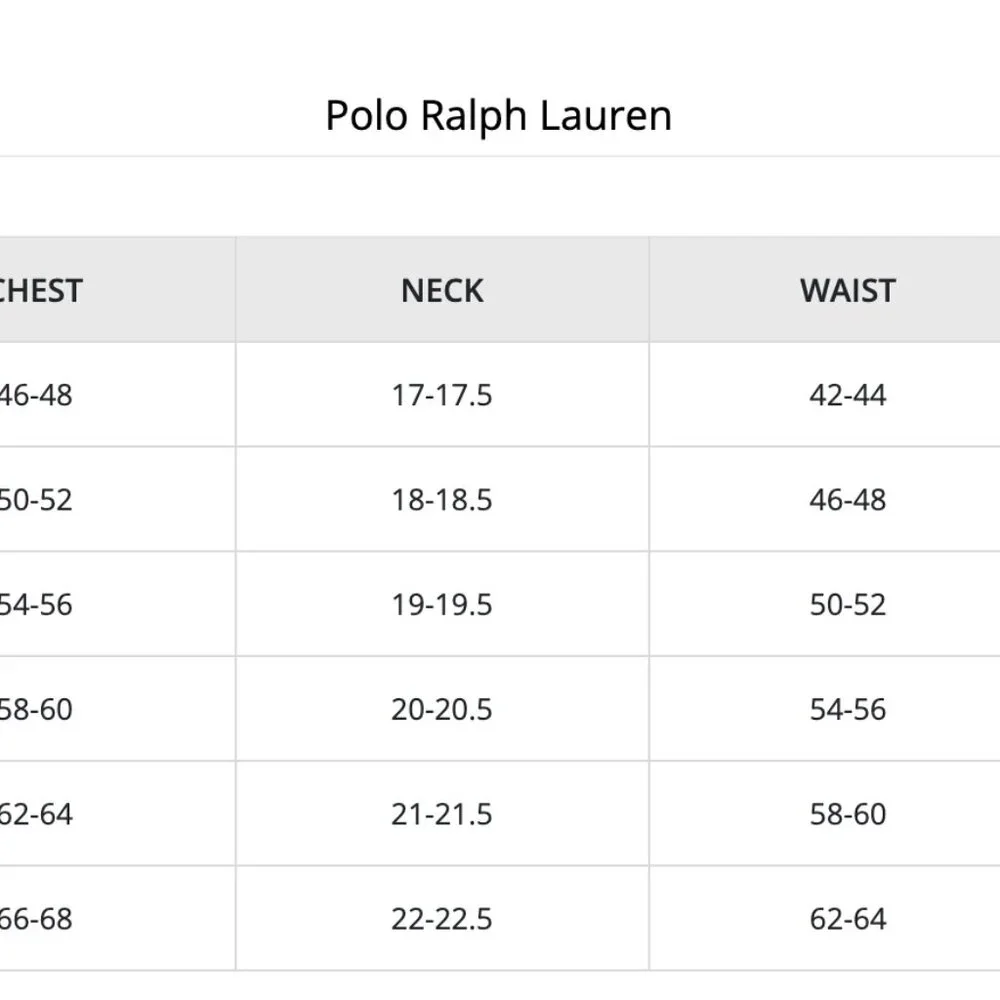Viewport: 1000px width, 1000px height.
Task: Click neck size 17-17.5 cell
Action: click(x=442, y=395)
